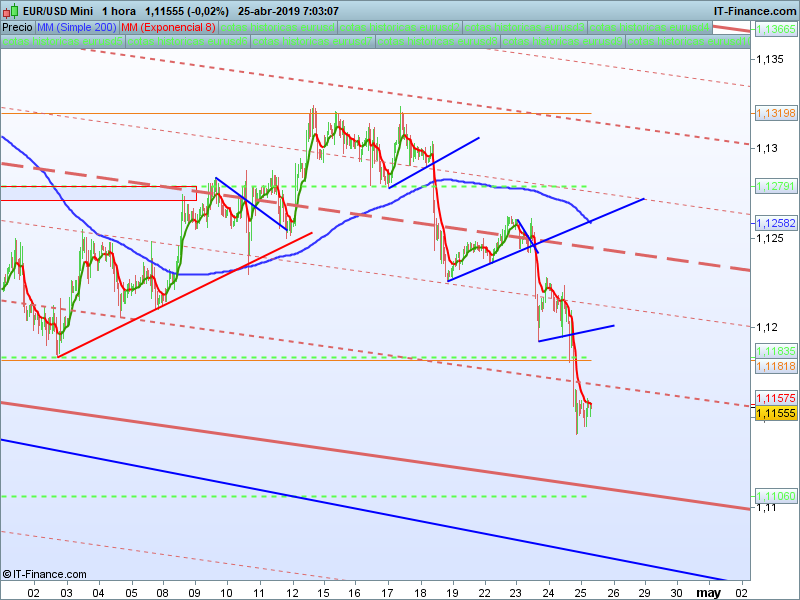This screenshot has width=800, height=600.
Task: Select the 'cotas historicas eurusd4' label
Action: 649,28
